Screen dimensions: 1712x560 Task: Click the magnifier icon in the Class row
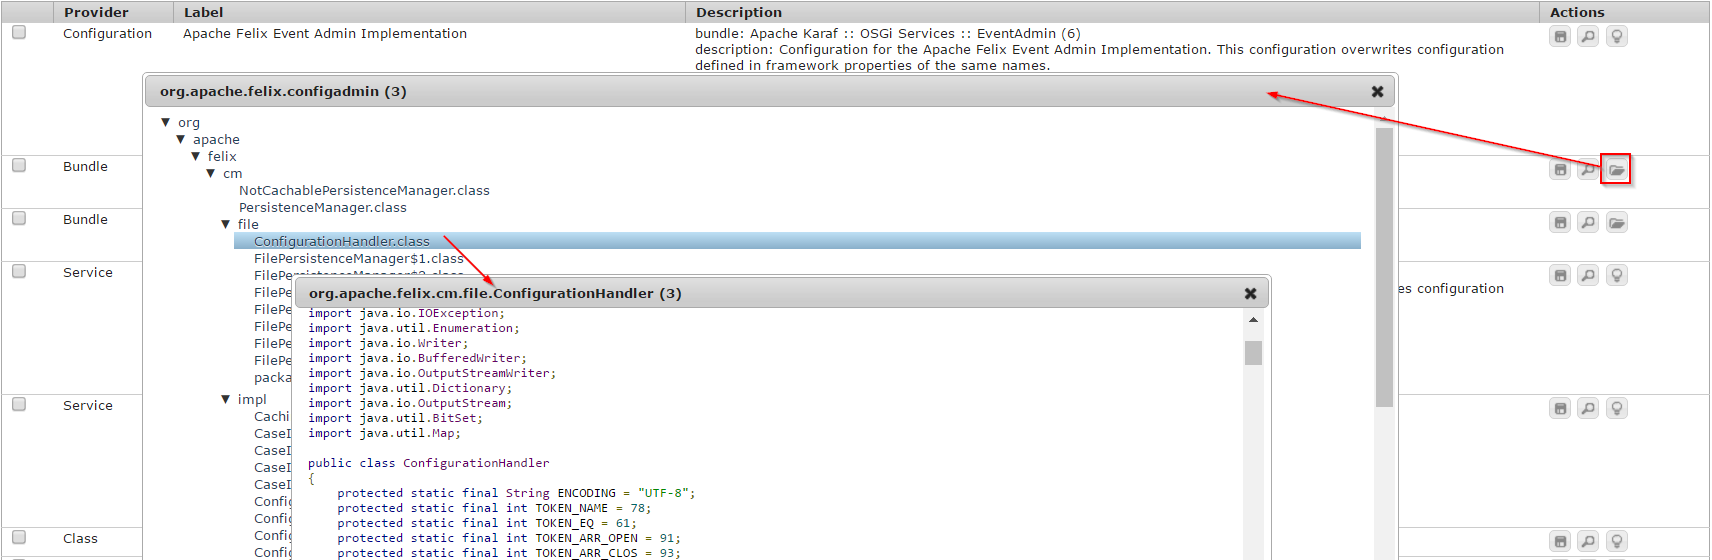tap(1588, 541)
